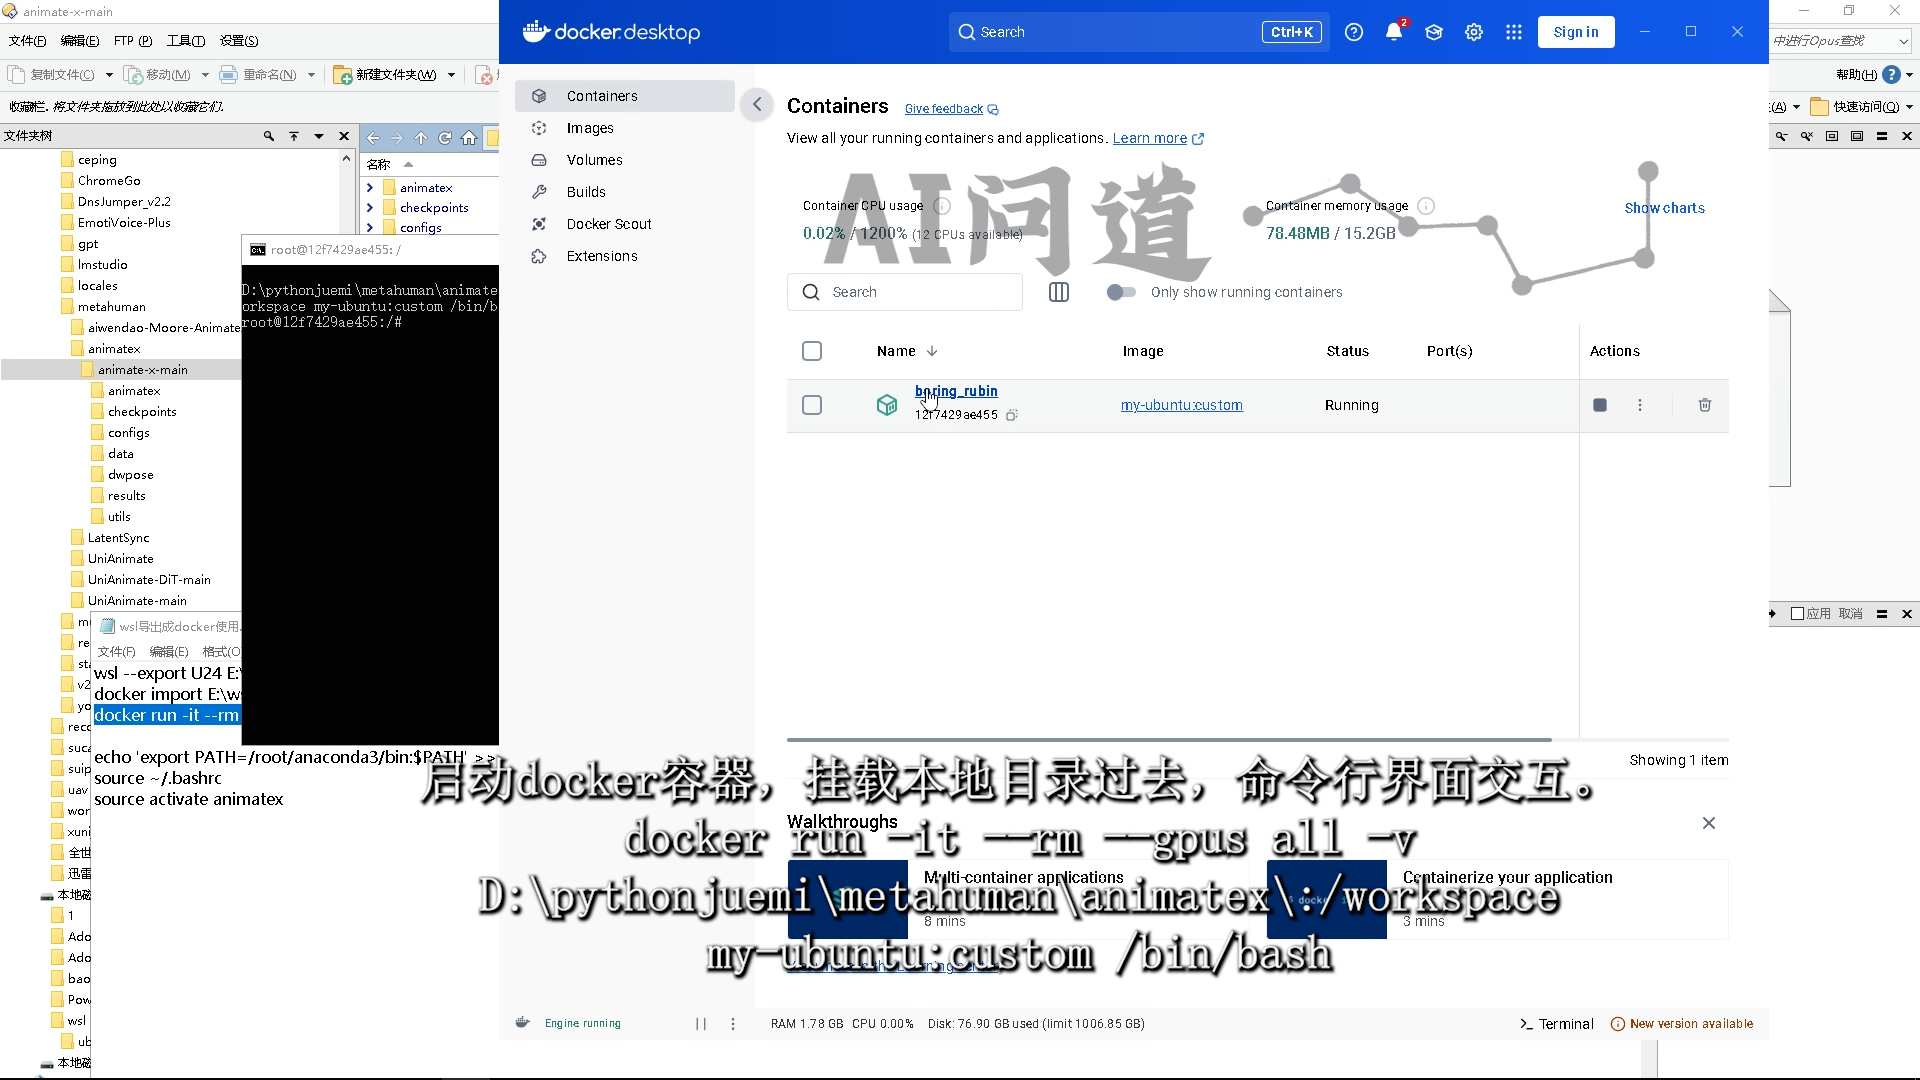Check the select-all containers checkbox
1920x1080 pixels.
812,351
